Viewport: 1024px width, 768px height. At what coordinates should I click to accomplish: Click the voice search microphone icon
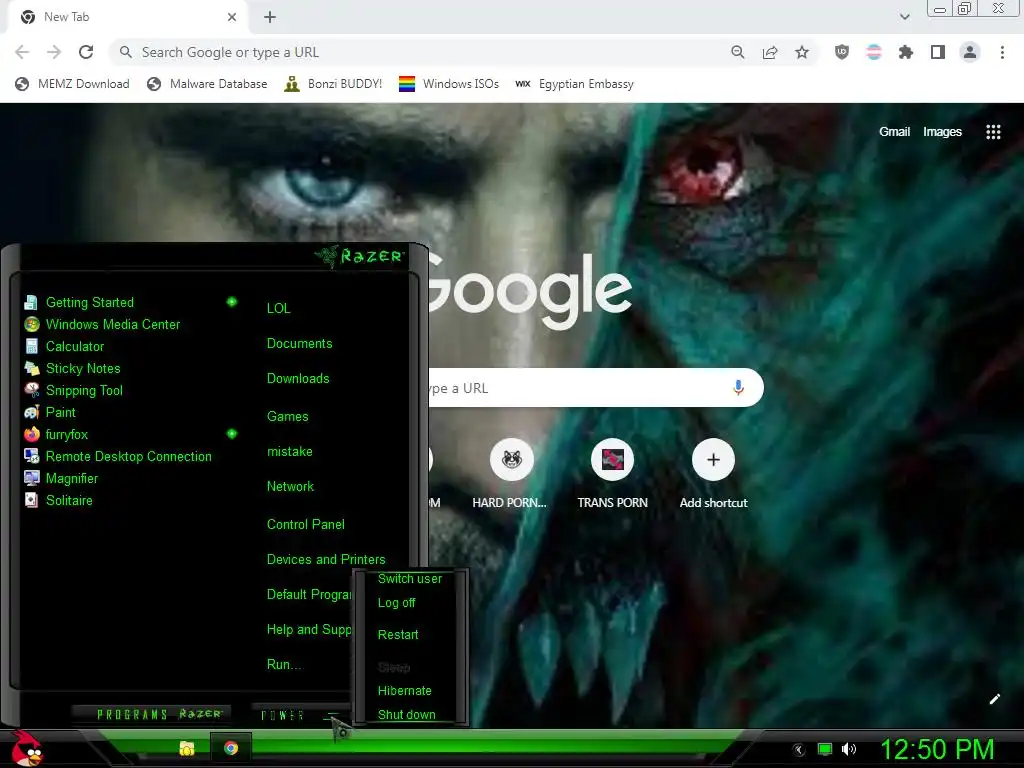[738, 388]
